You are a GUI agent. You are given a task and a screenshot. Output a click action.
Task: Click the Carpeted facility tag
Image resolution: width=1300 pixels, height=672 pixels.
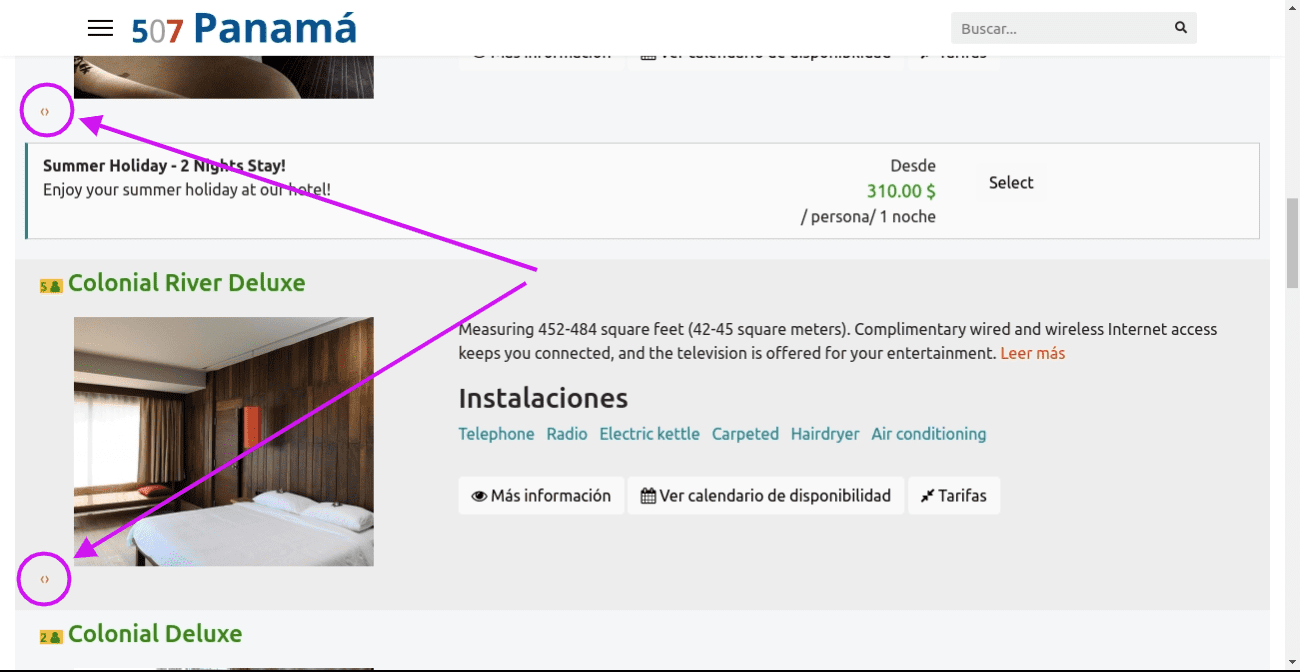(745, 434)
